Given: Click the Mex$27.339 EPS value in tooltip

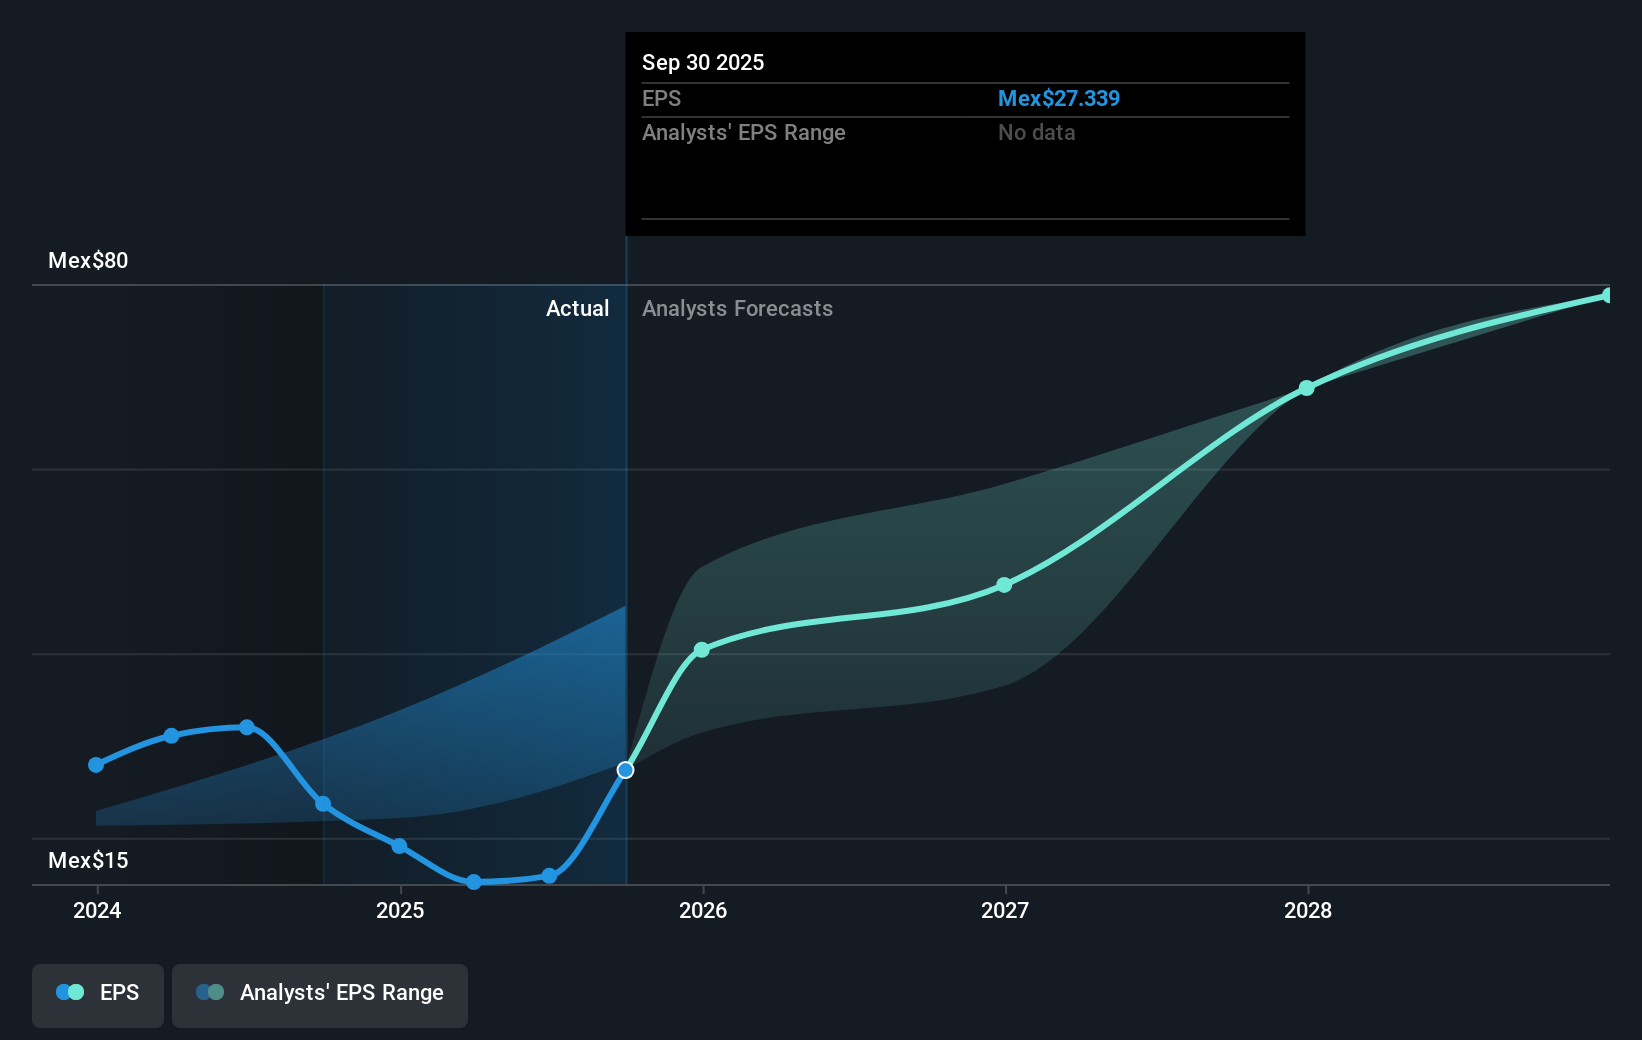Looking at the screenshot, I should 1059,98.
